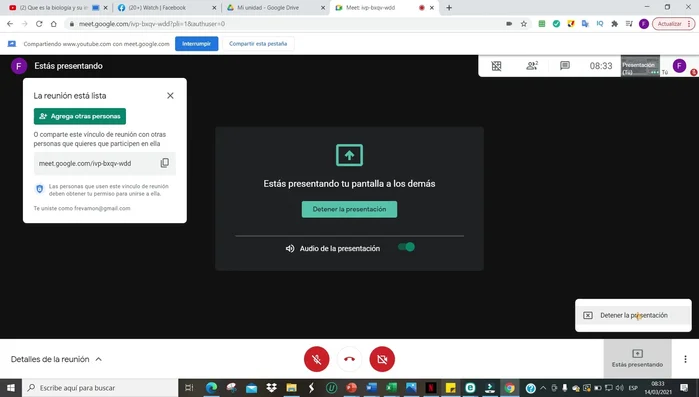Close the 'La reunión está lista' popup
The height and width of the screenshot is (397, 699).
click(170, 96)
